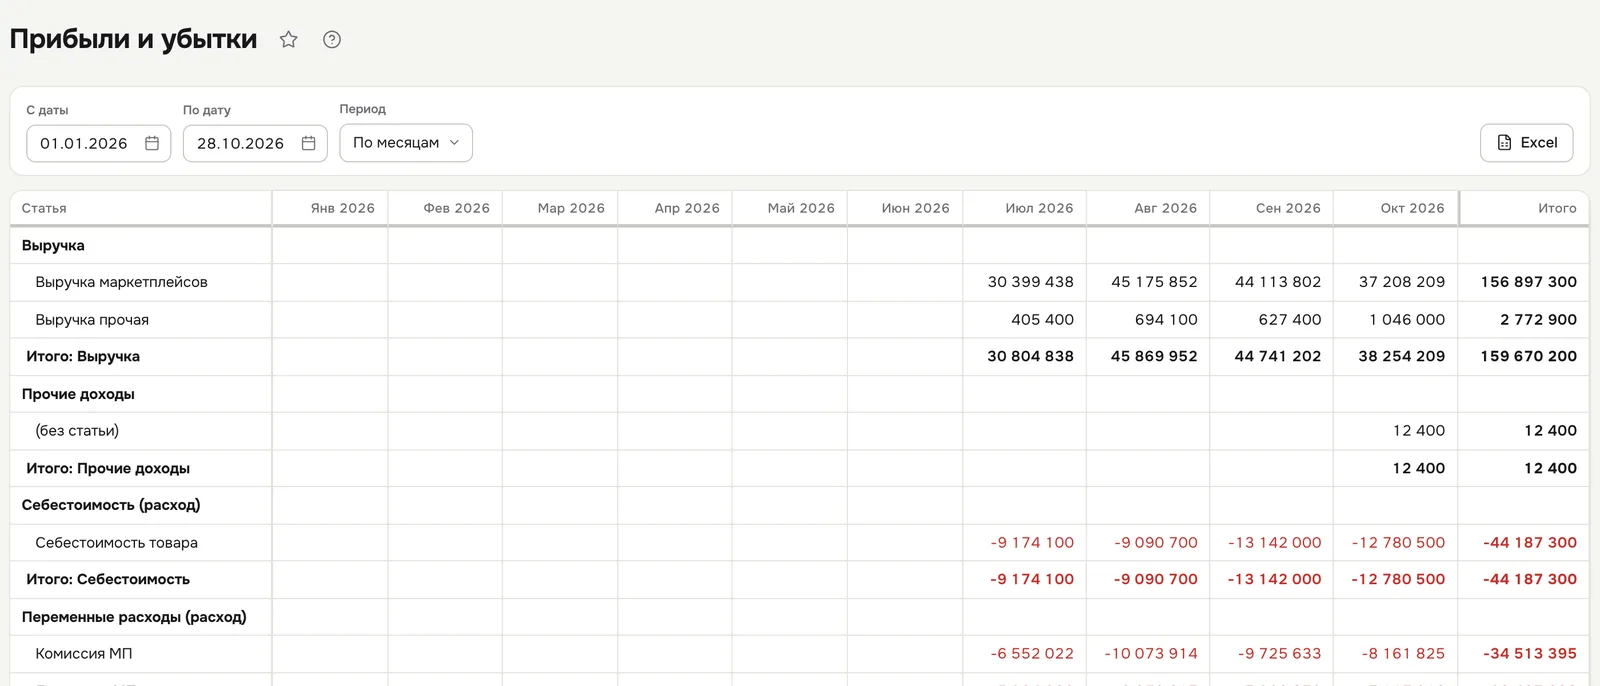Click the 'Выручка маркетплейсов' row label

click(121, 282)
